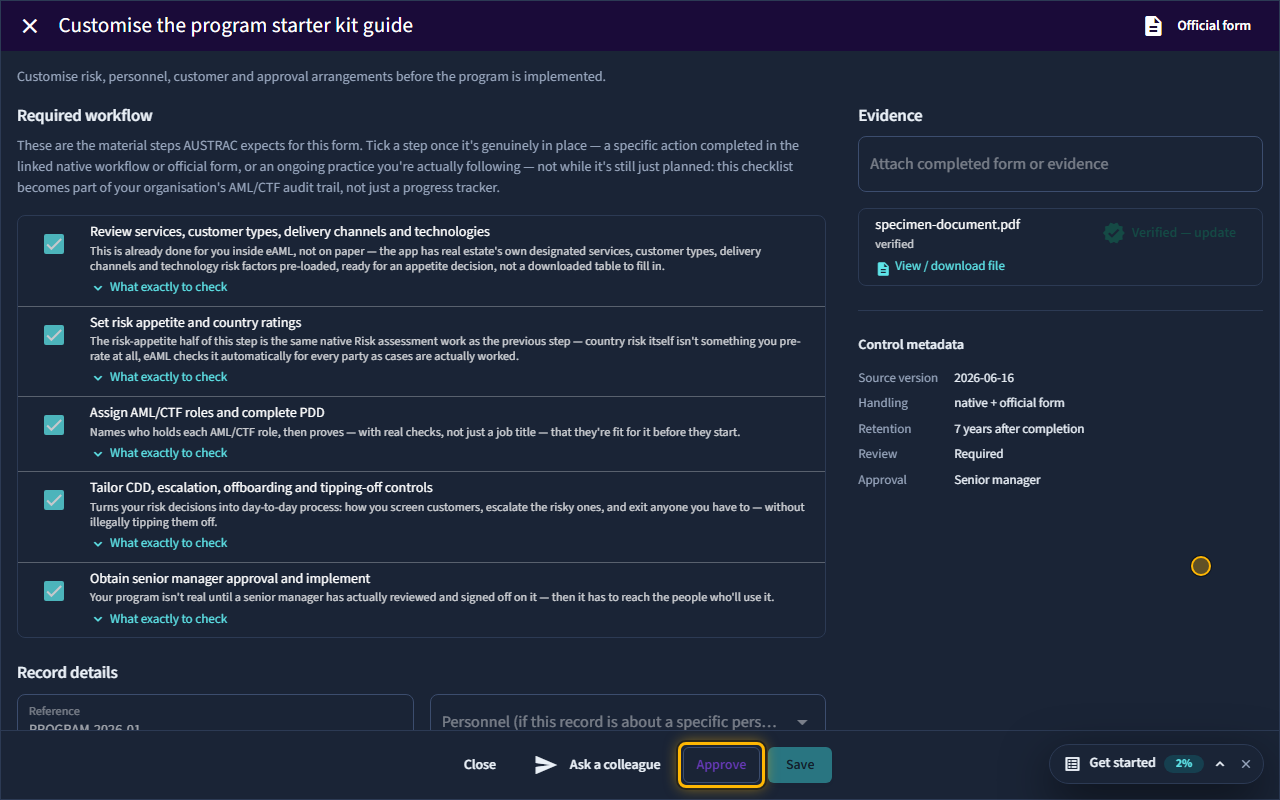Click the 2% progress indicator in Get started
This screenshot has width=1280, height=800.
[1184, 763]
